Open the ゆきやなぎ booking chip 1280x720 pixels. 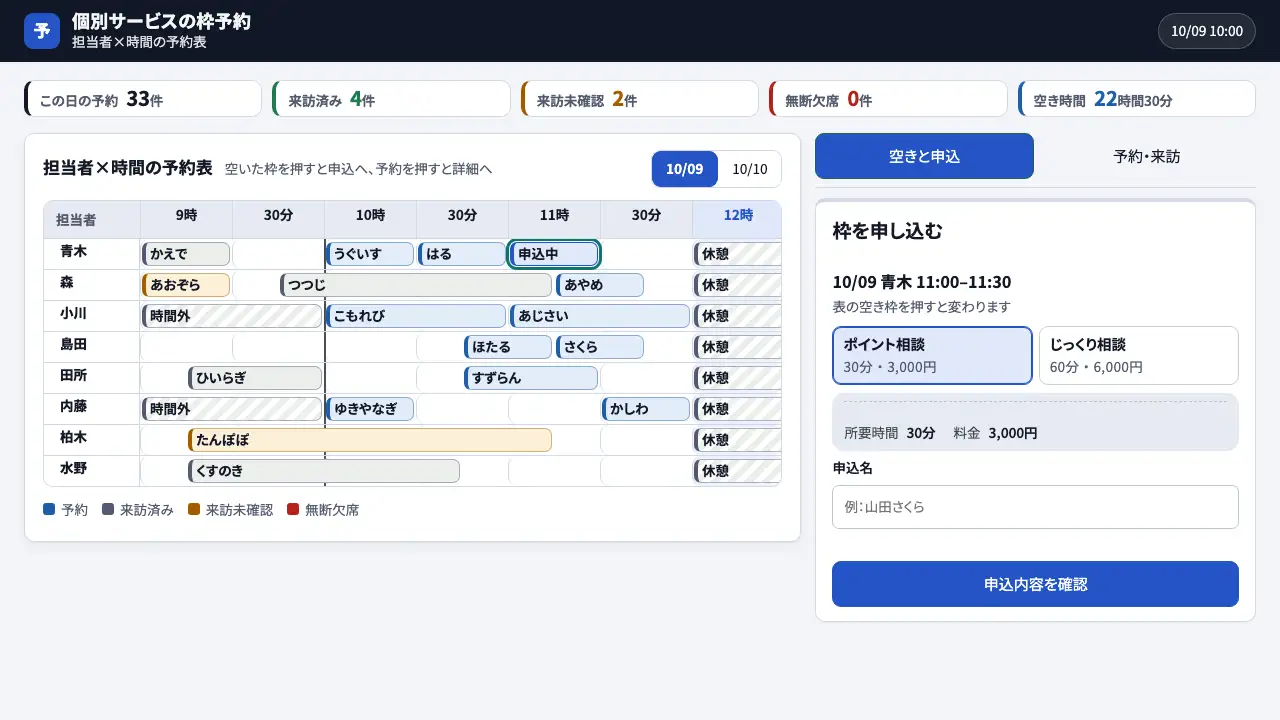point(370,409)
